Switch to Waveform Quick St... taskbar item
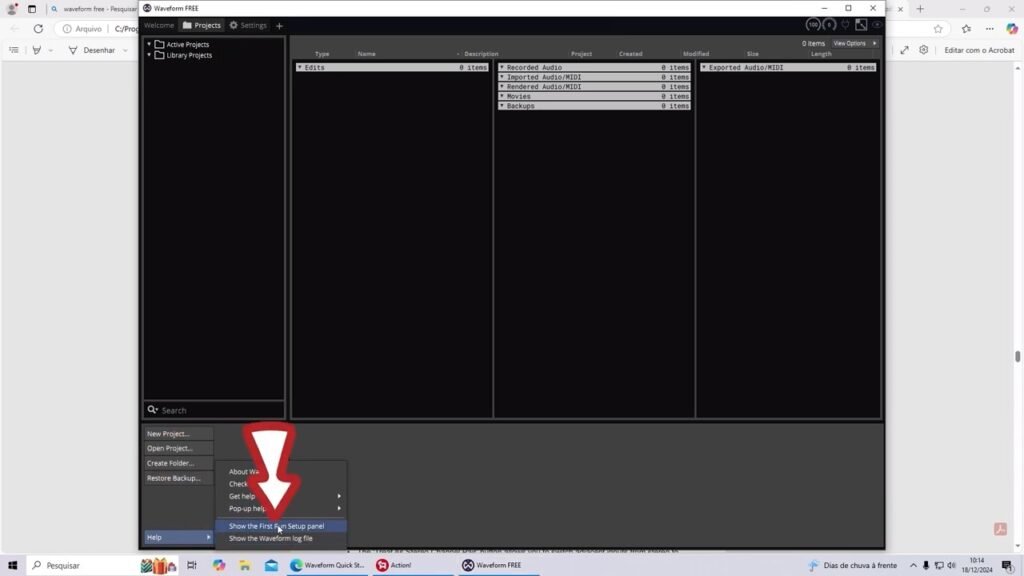Viewport: 1024px width, 576px height. click(x=328, y=566)
